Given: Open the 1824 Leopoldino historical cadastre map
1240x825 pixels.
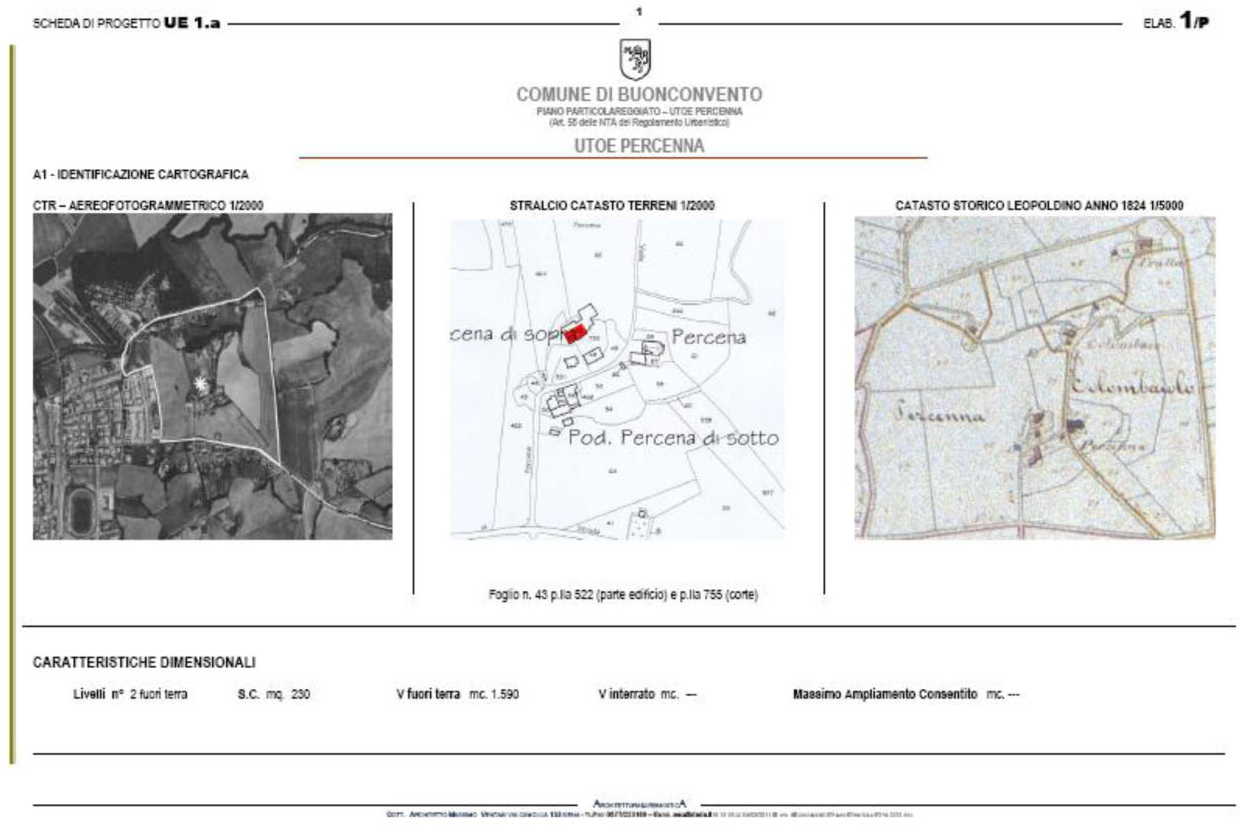Looking at the screenshot, I should (x=1035, y=378).
